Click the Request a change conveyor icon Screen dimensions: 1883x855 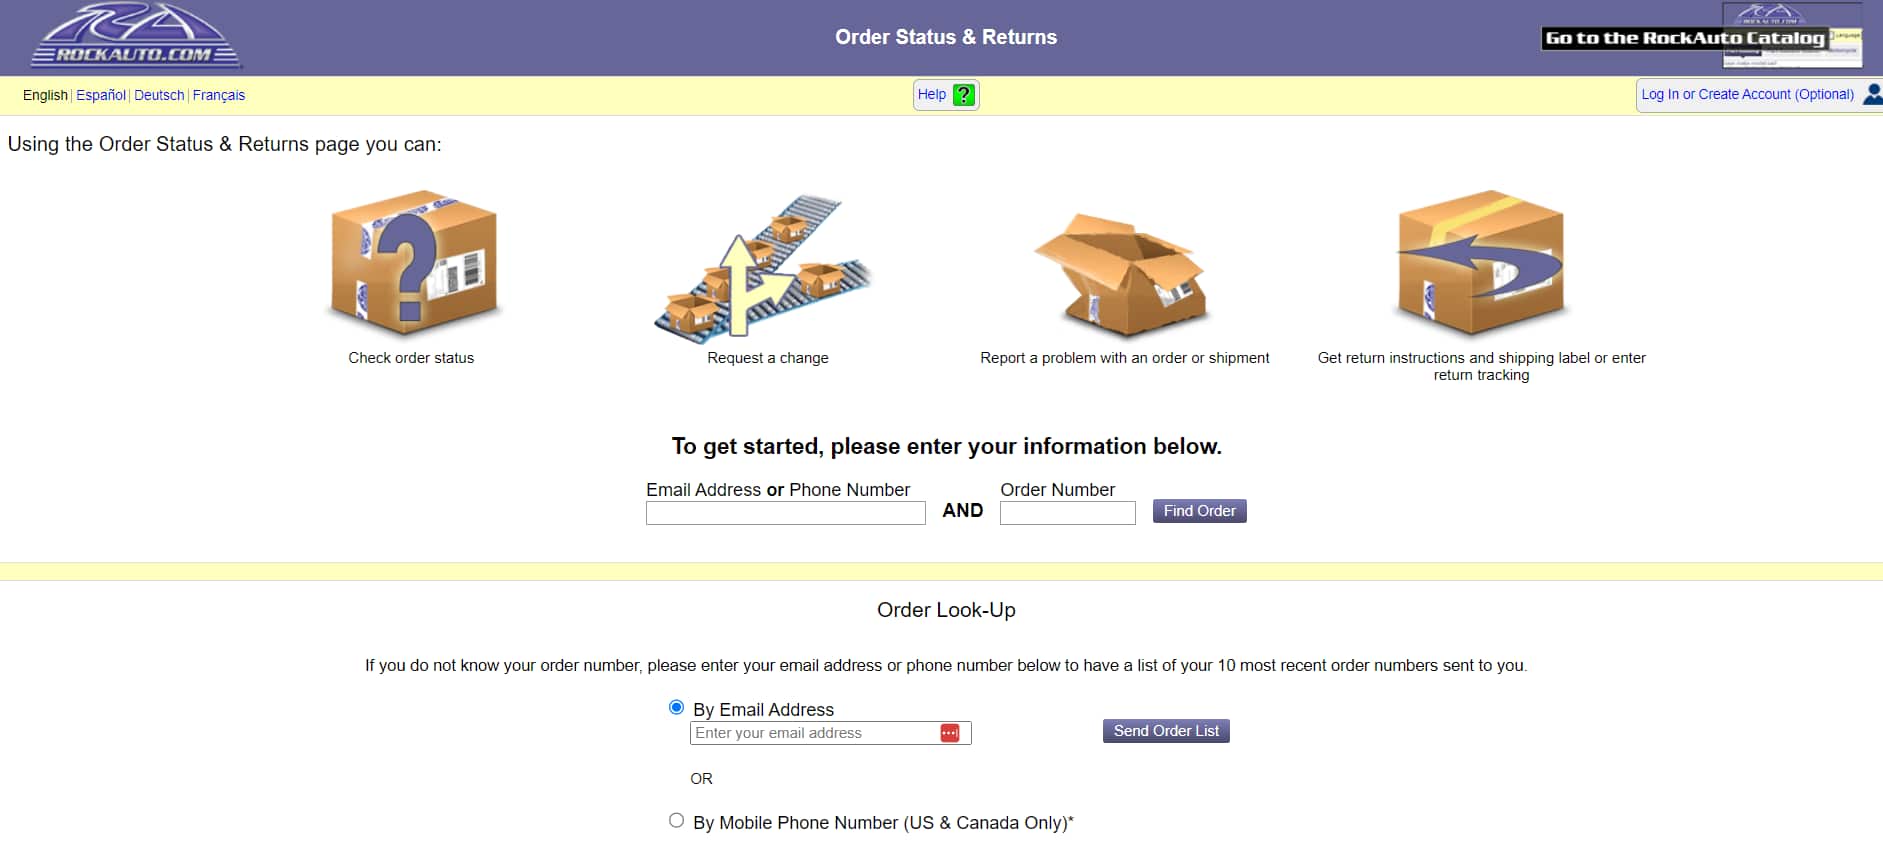click(765, 267)
